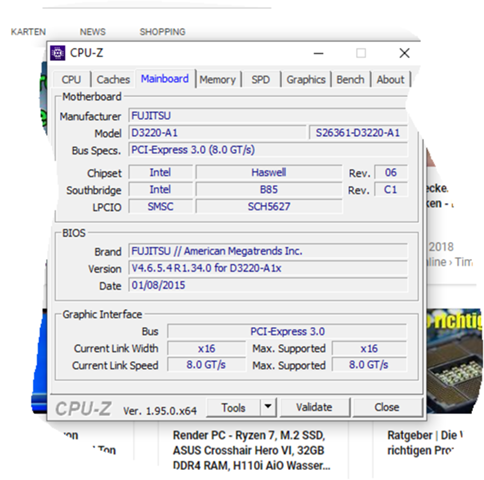The height and width of the screenshot is (480, 484).
Task: Click southbridge revision value C1
Action: [x=391, y=189]
